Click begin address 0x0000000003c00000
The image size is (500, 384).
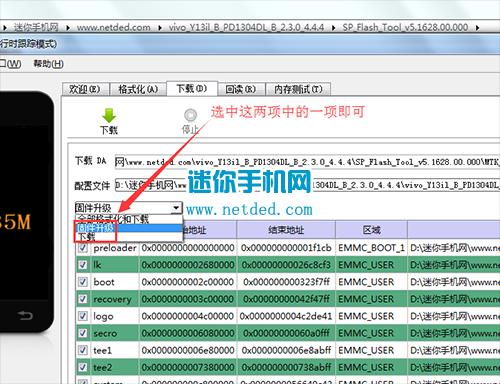tap(188, 299)
